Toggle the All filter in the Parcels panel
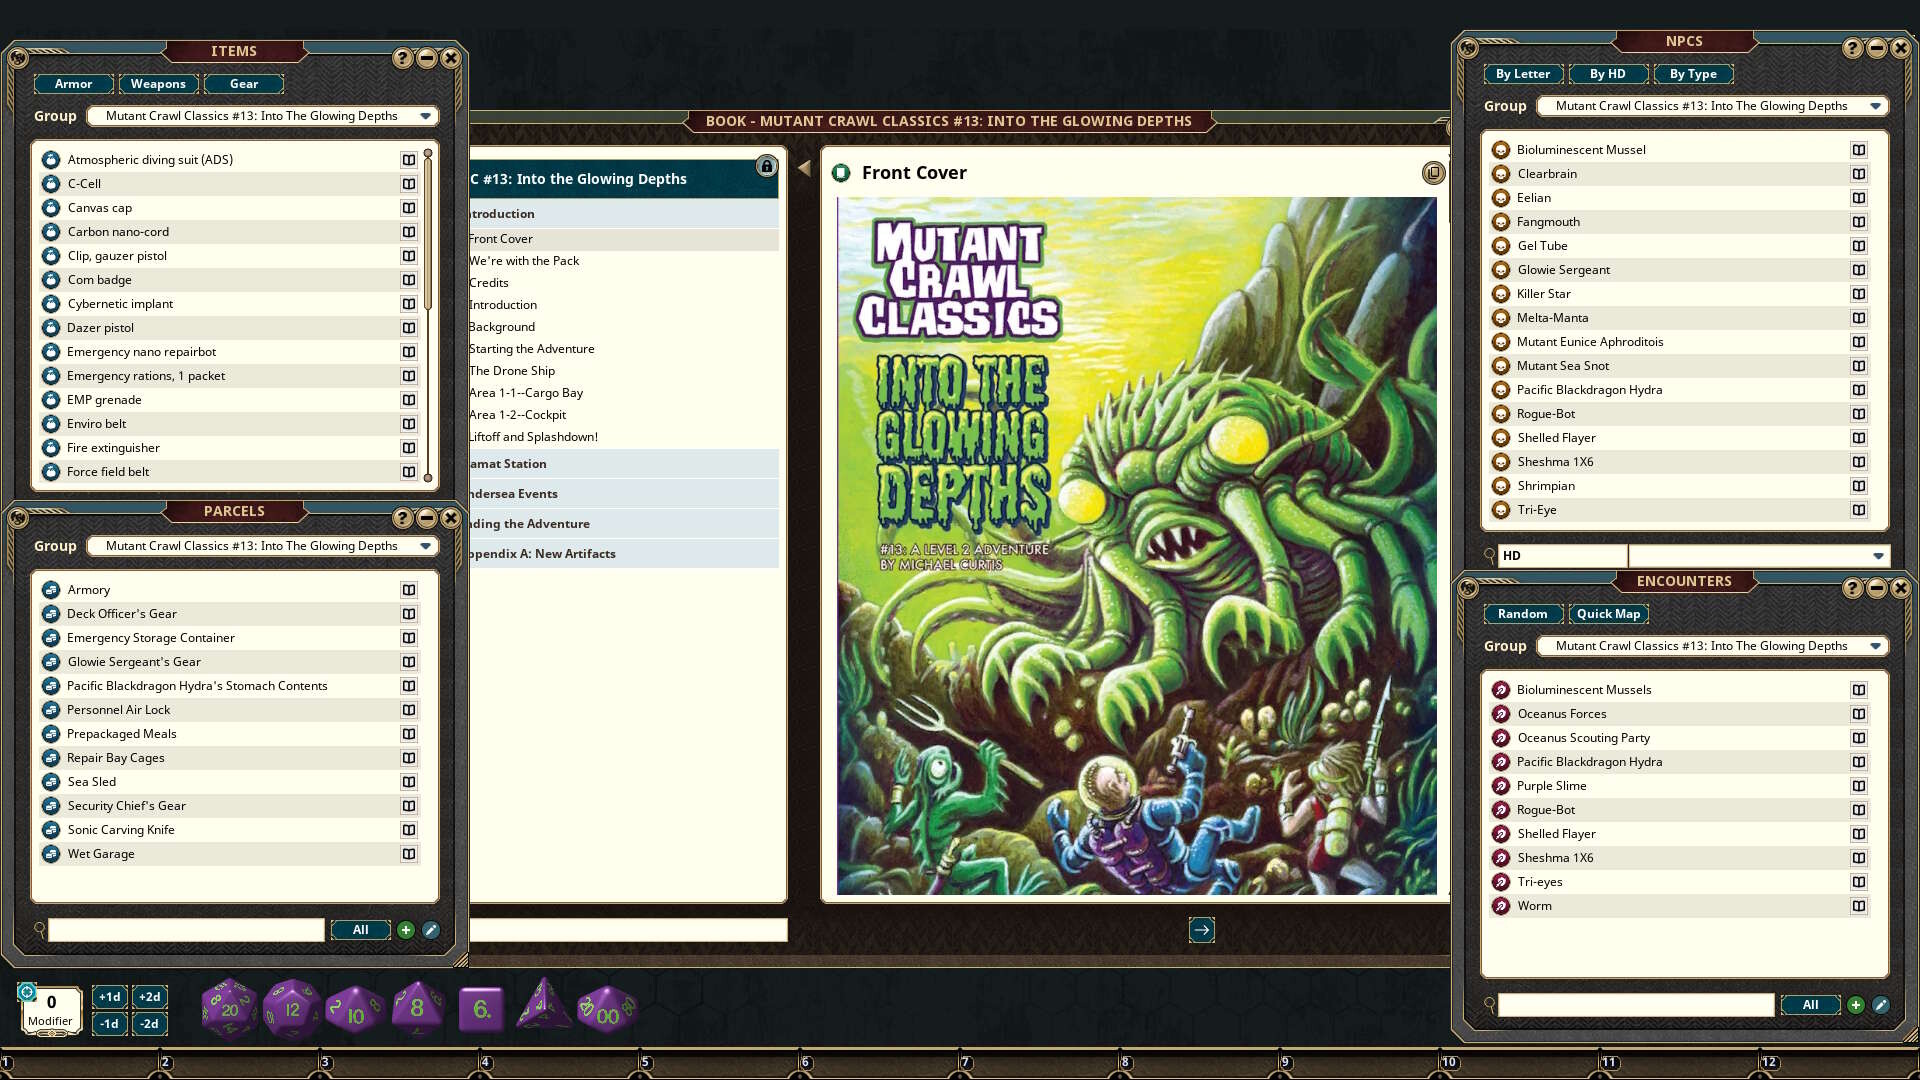The width and height of the screenshot is (1920, 1080). (360, 930)
